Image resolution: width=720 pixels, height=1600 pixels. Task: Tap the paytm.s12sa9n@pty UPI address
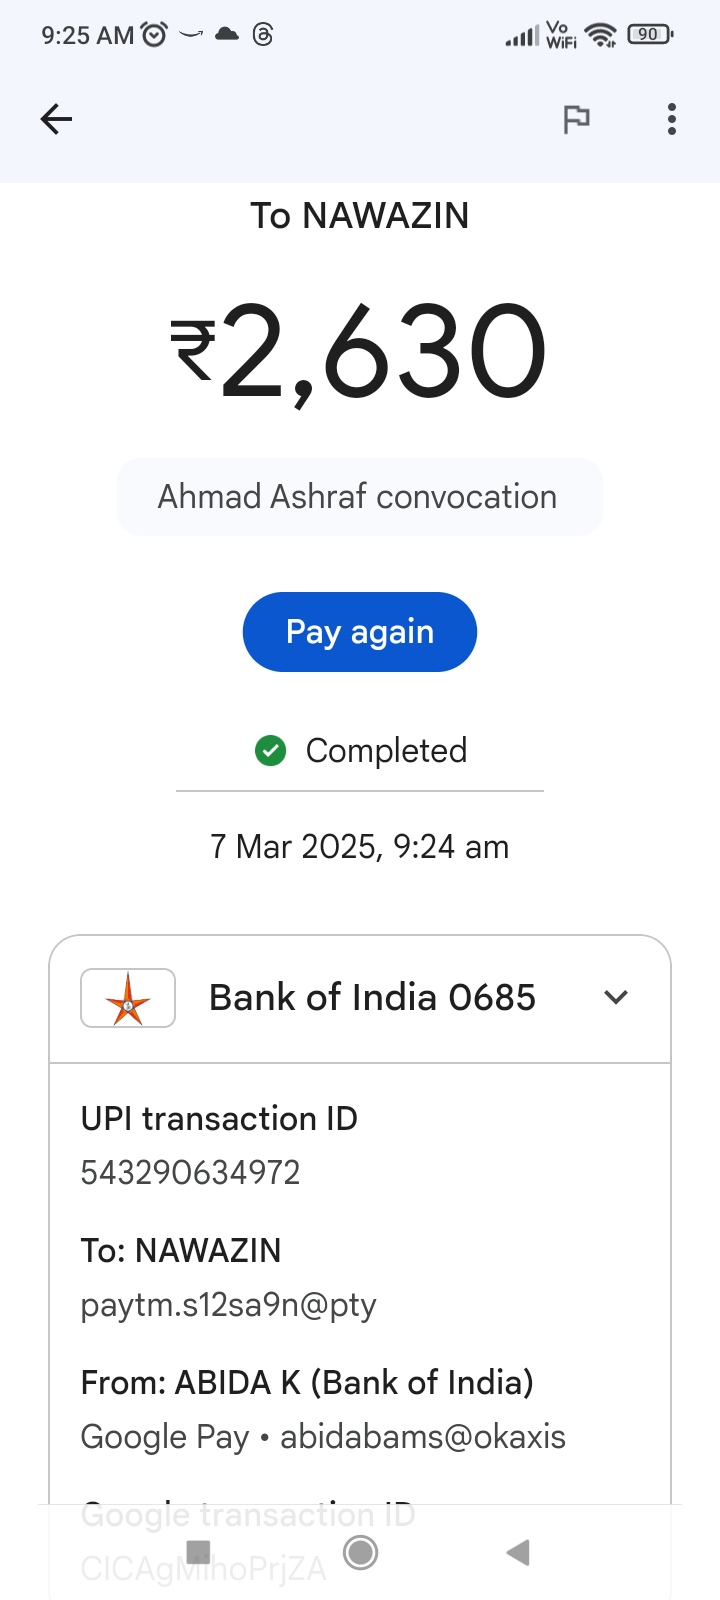tap(228, 1304)
